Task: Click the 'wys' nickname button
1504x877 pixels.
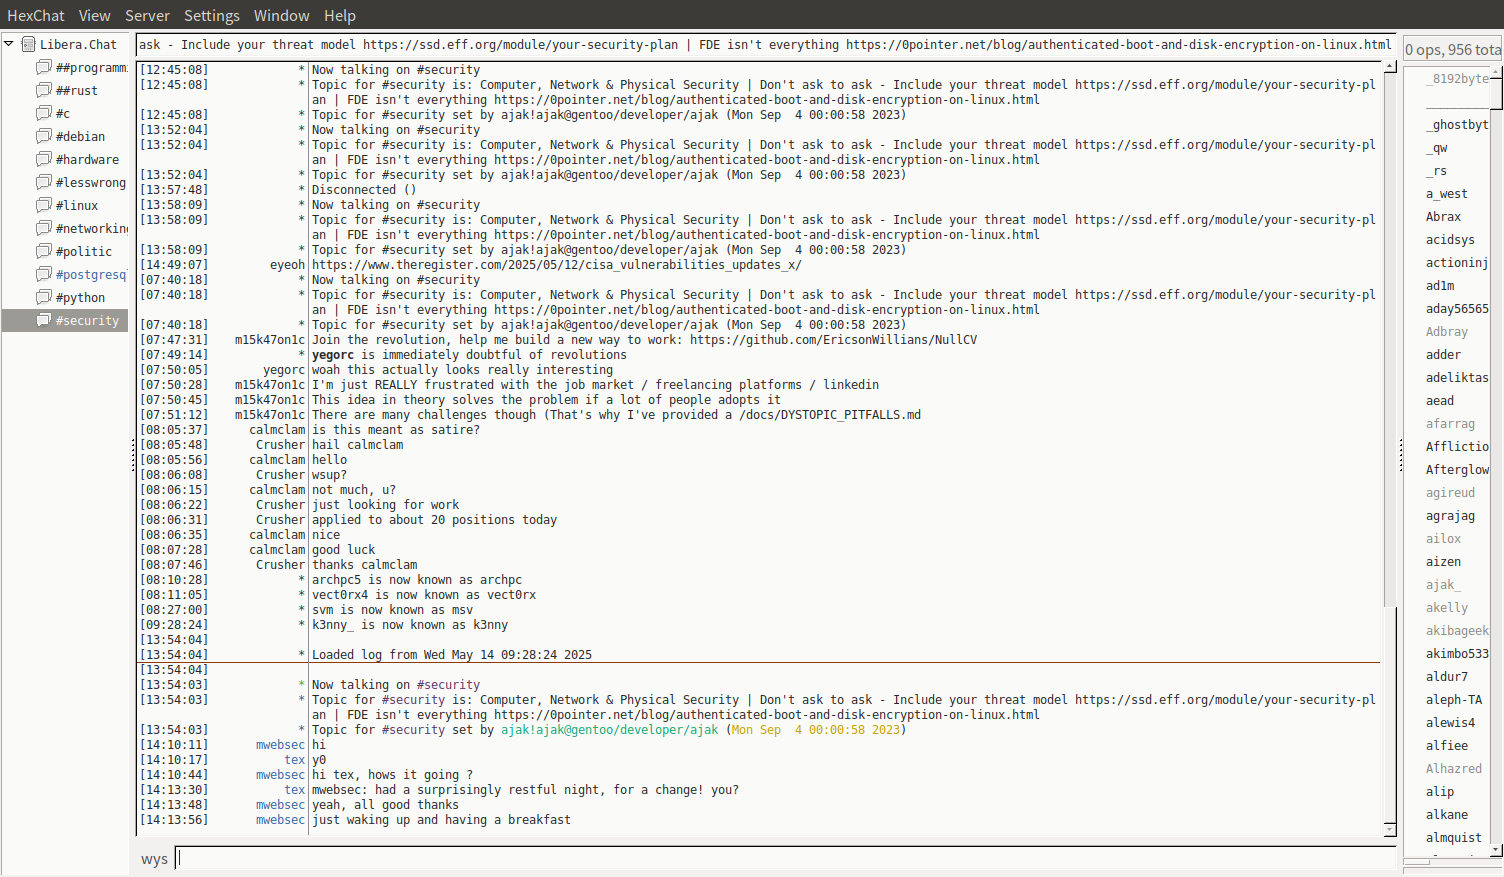Action: [154, 859]
